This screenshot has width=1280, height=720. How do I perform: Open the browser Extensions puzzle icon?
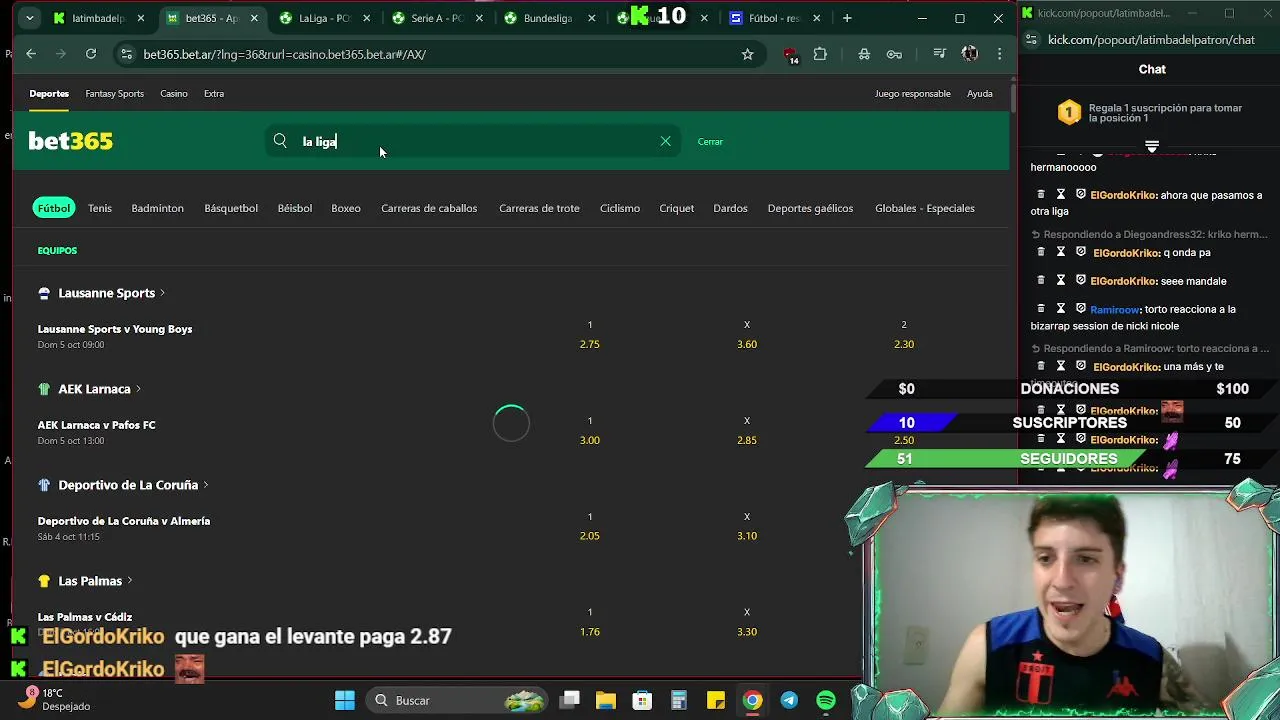pyautogui.click(x=820, y=54)
